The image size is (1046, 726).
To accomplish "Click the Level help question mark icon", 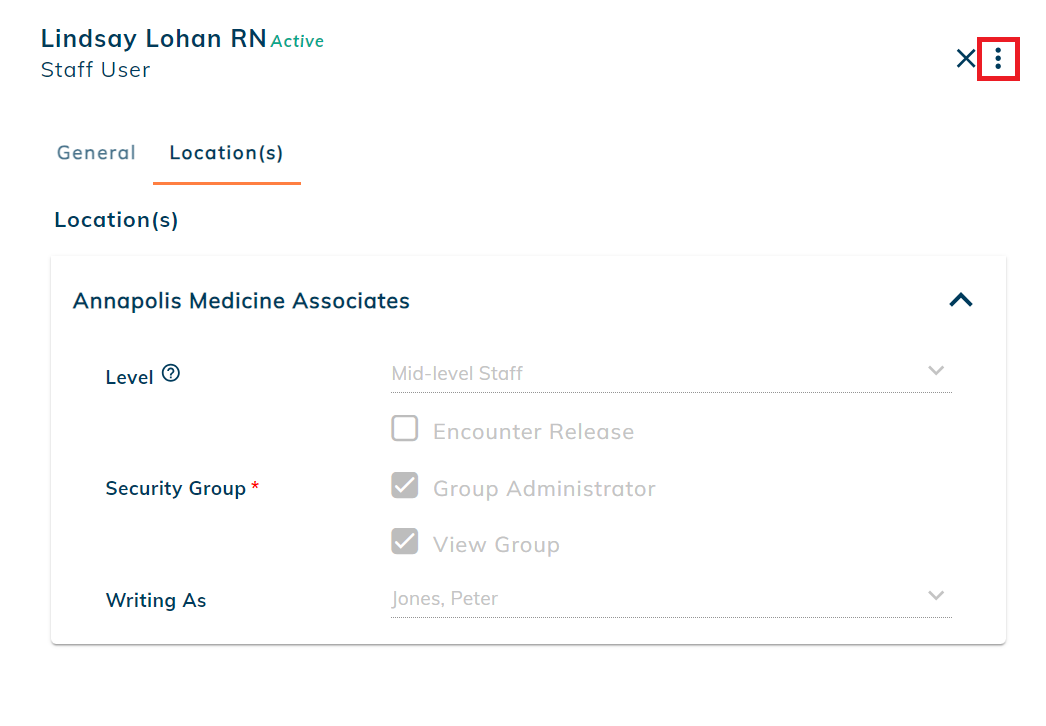I will (171, 373).
